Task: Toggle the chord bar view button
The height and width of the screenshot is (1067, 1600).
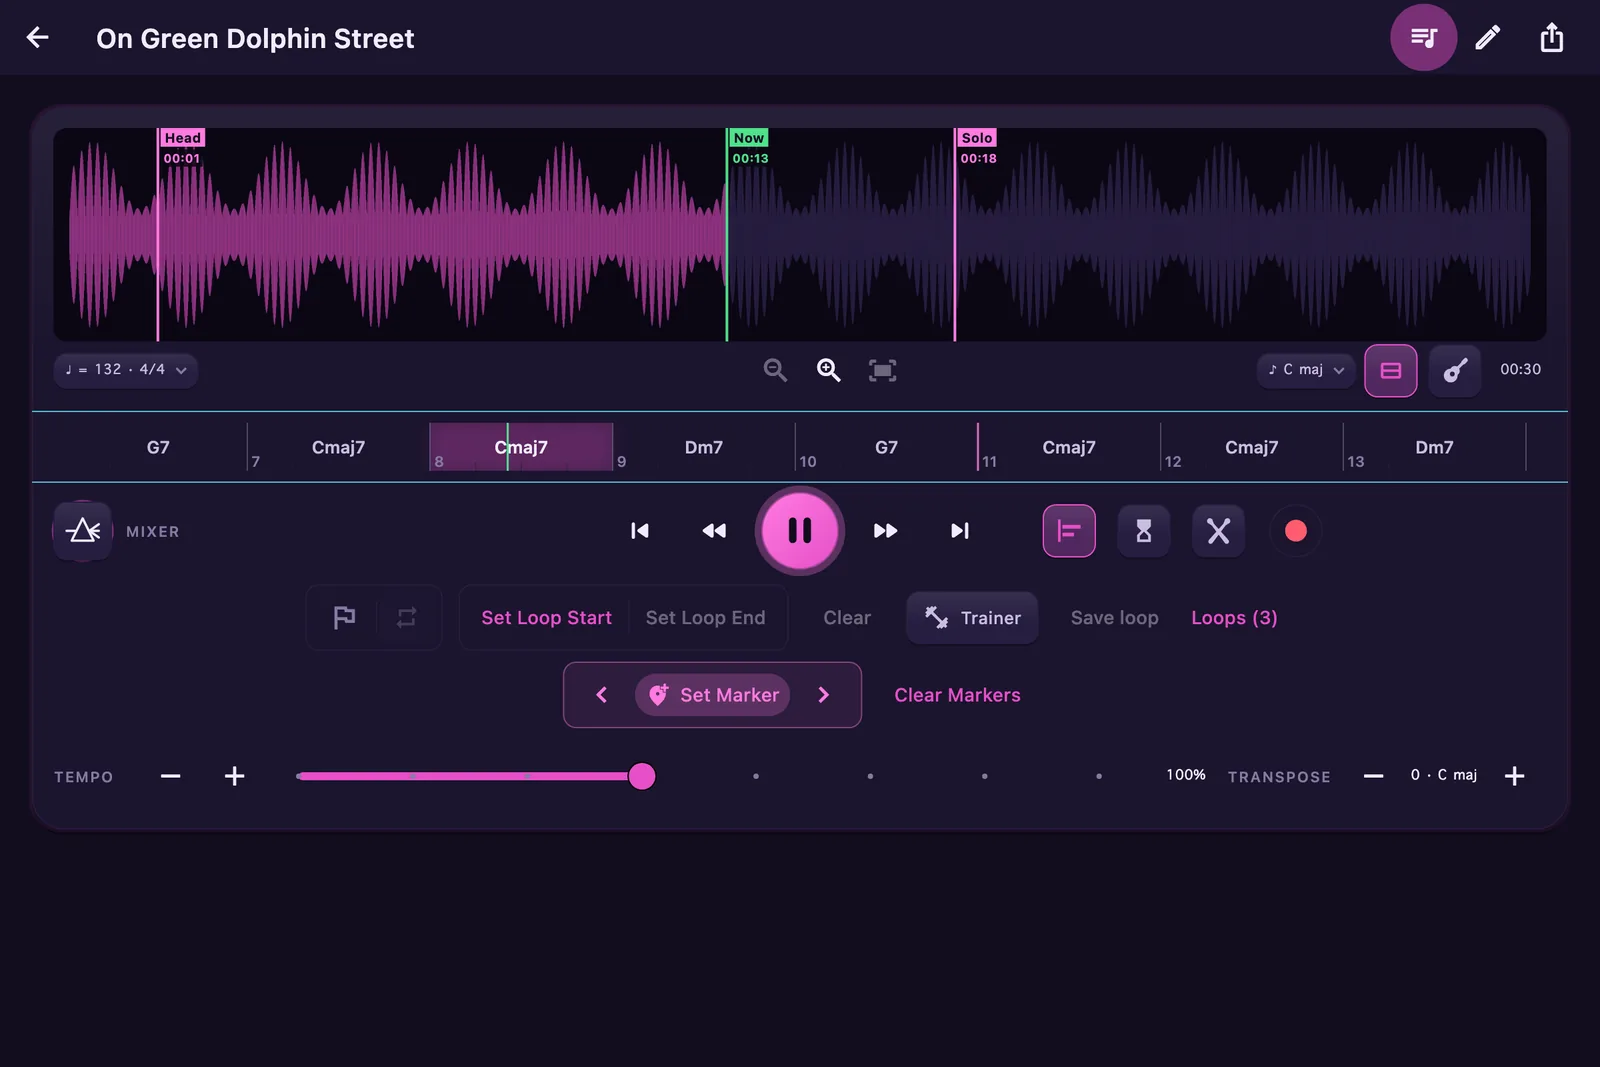Action: 1390,370
